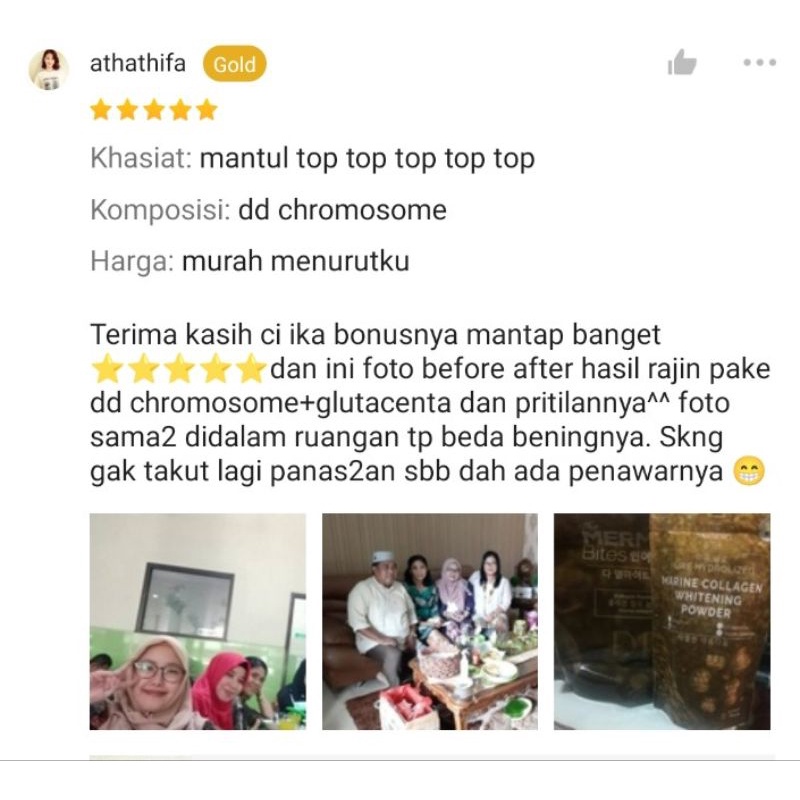800x800 pixels.
Task: Click the Harga murah menurutku line
Action: point(250,261)
